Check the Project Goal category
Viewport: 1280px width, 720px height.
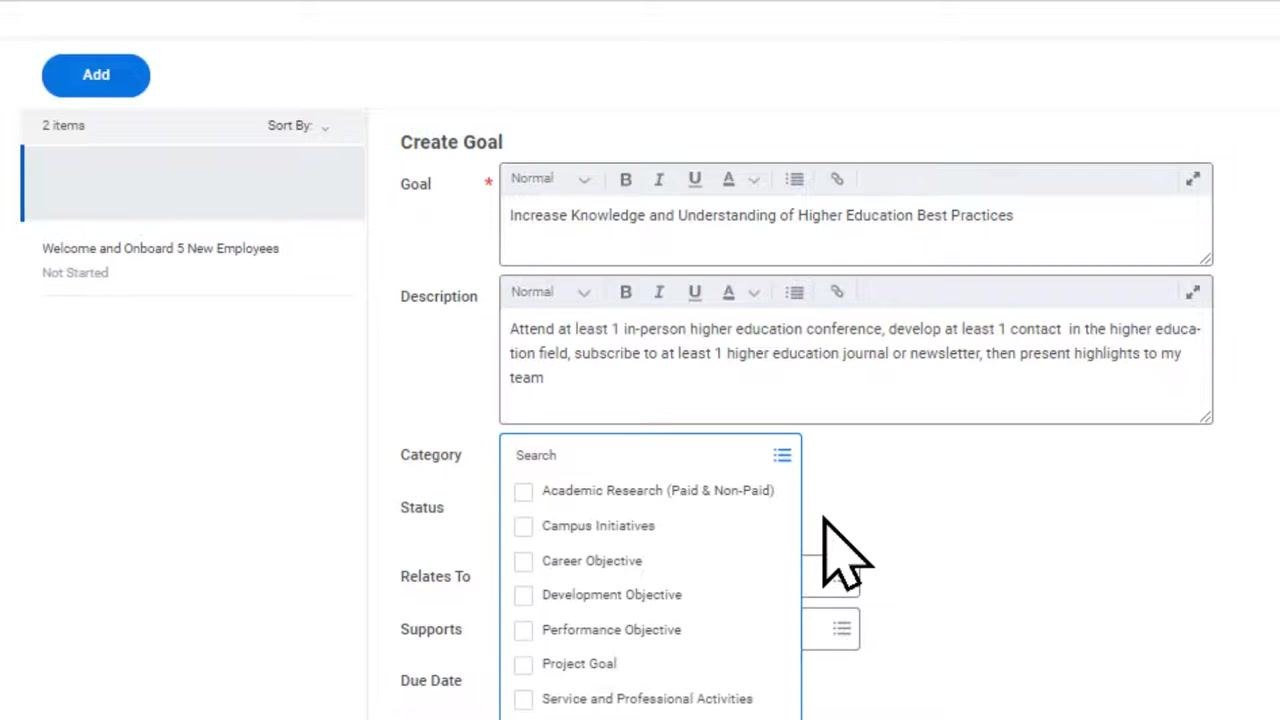523,664
